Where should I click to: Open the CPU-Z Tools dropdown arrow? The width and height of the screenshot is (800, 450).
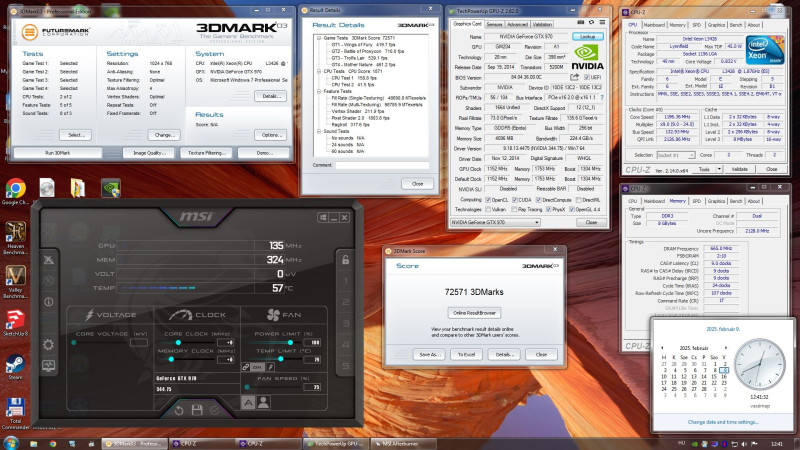tap(719, 169)
